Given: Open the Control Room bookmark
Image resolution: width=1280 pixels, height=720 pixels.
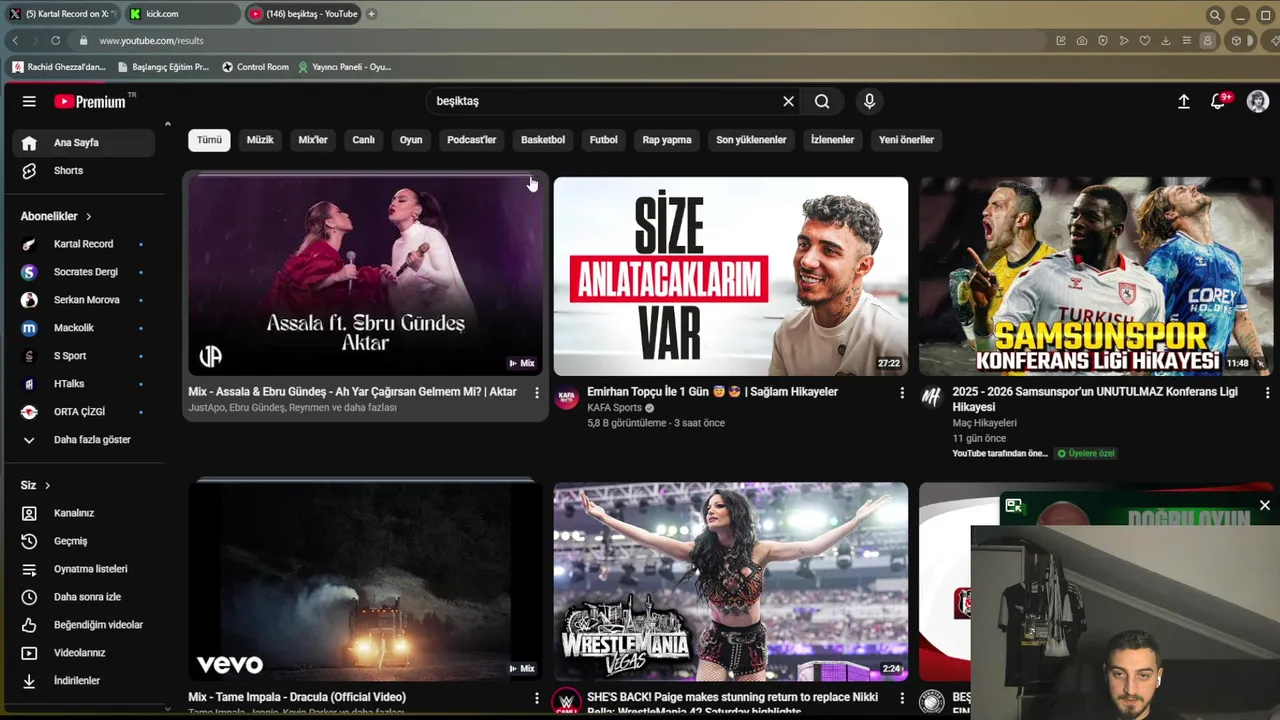Looking at the screenshot, I should (255, 67).
